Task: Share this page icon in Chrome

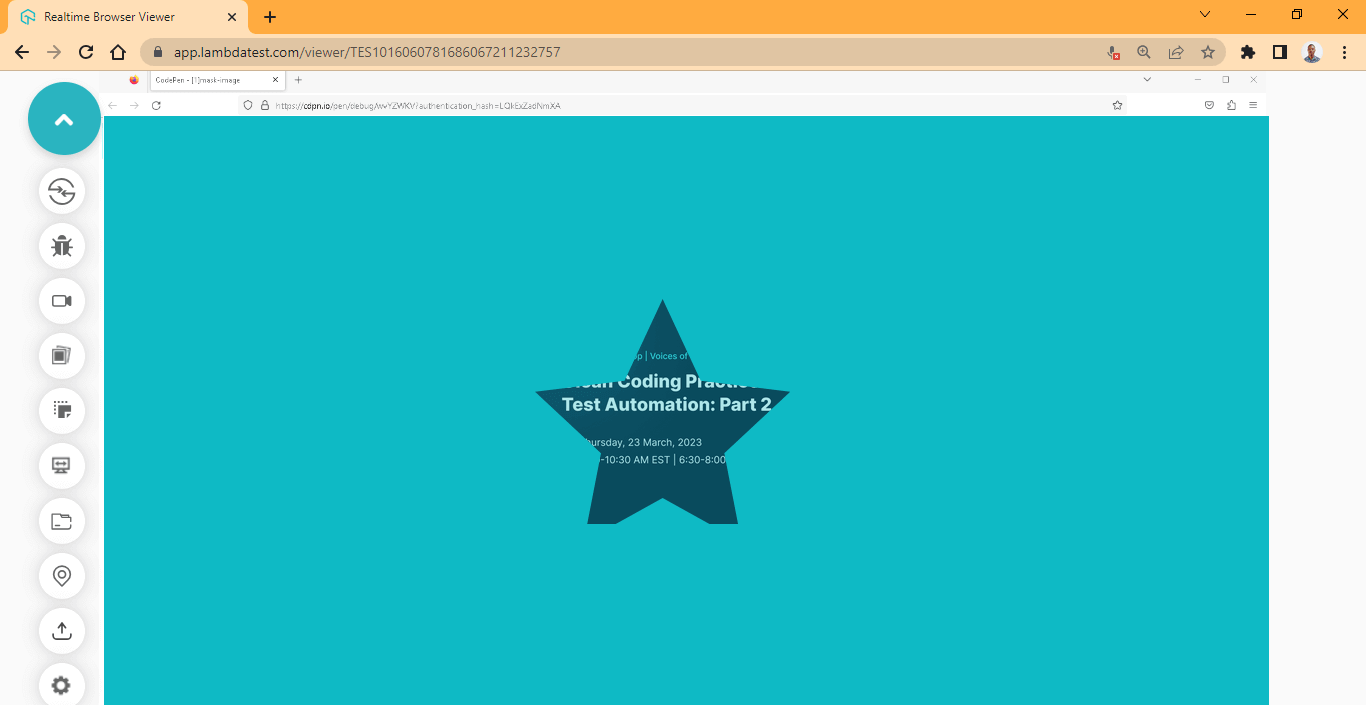Action: coord(1176,52)
